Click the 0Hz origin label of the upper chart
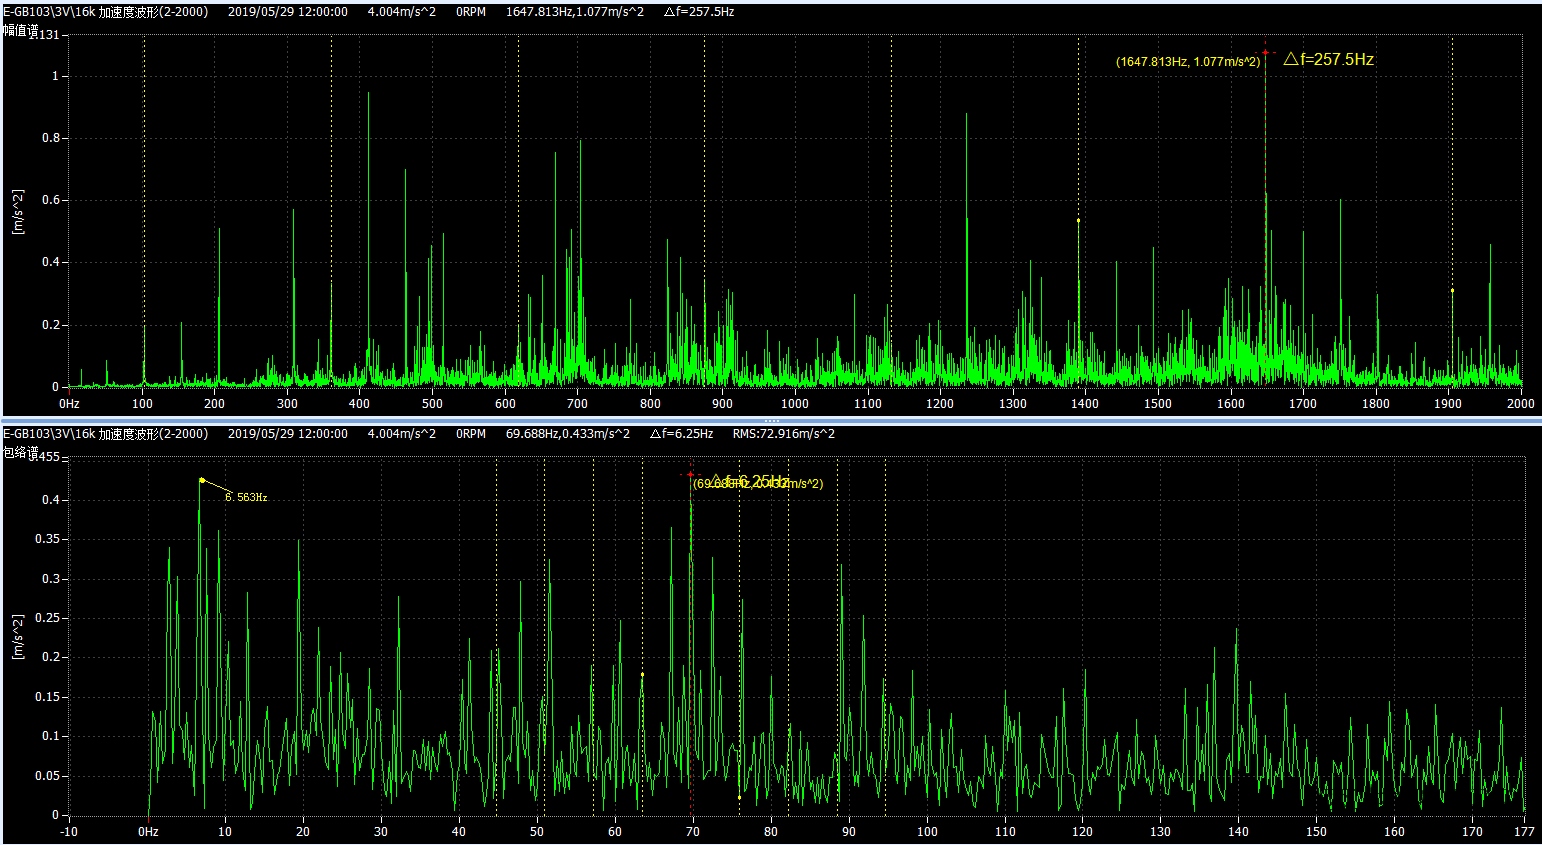This screenshot has width=1542, height=845. pos(69,404)
